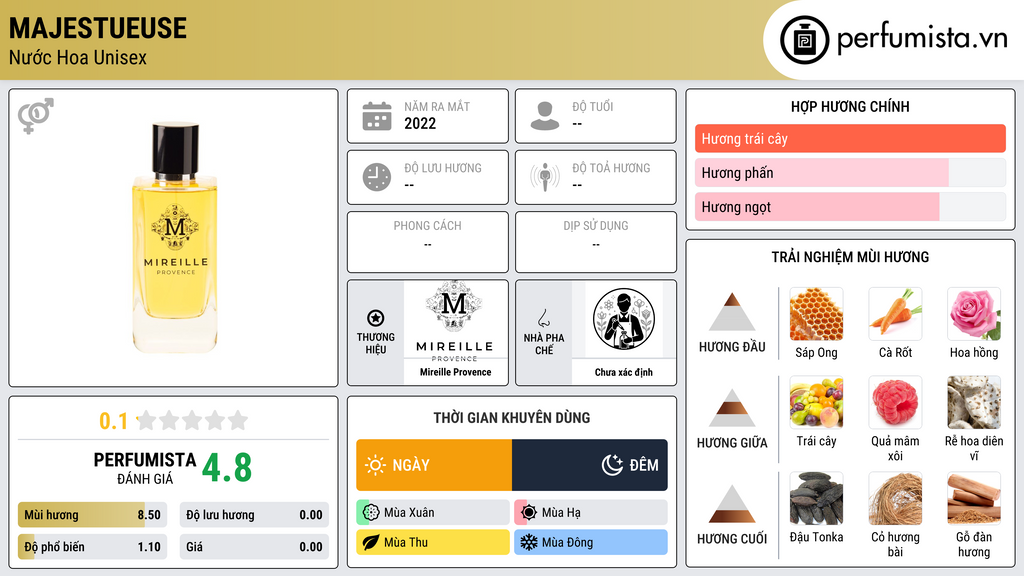Click the Hoa hồng rose image
1024x576 pixels.
974,314
